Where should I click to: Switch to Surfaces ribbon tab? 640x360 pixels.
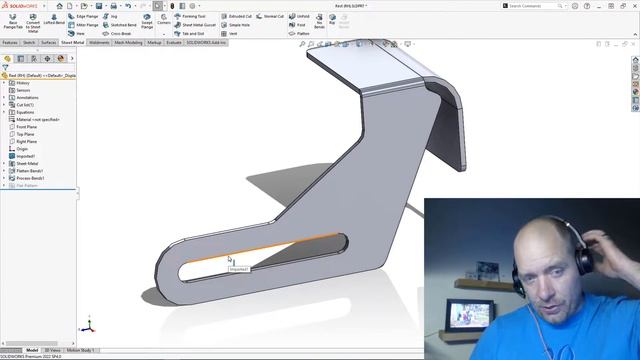point(49,42)
